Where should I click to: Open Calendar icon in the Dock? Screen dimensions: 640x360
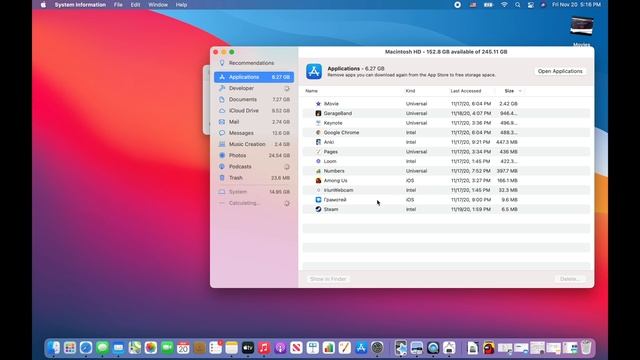(x=183, y=348)
